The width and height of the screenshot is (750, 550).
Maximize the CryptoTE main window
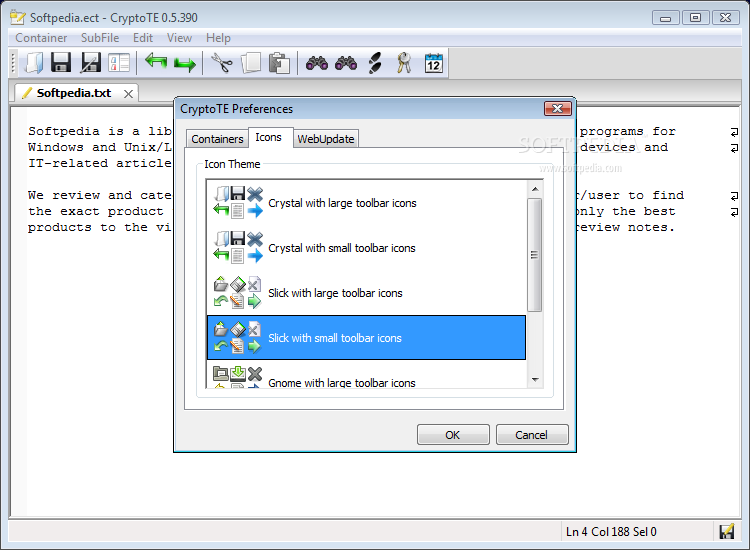coord(695,18)
